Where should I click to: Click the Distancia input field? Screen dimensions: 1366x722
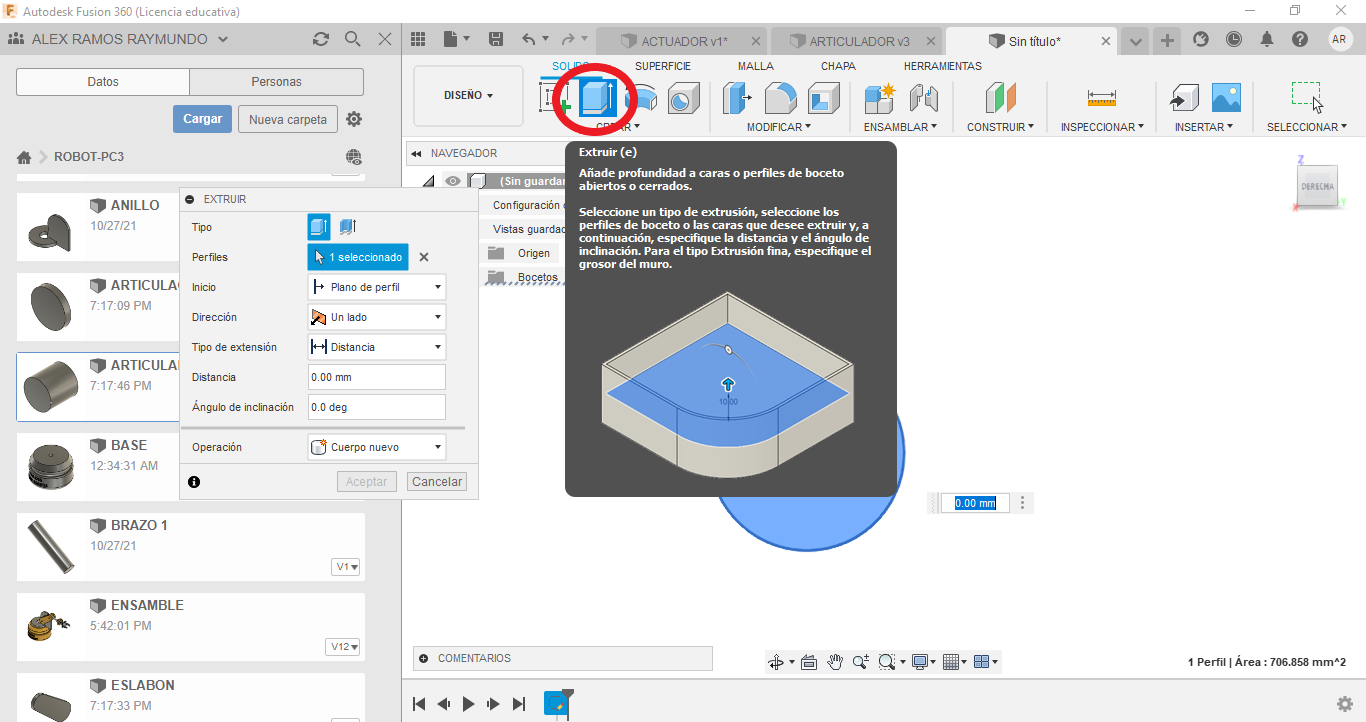tap(376, 377)
